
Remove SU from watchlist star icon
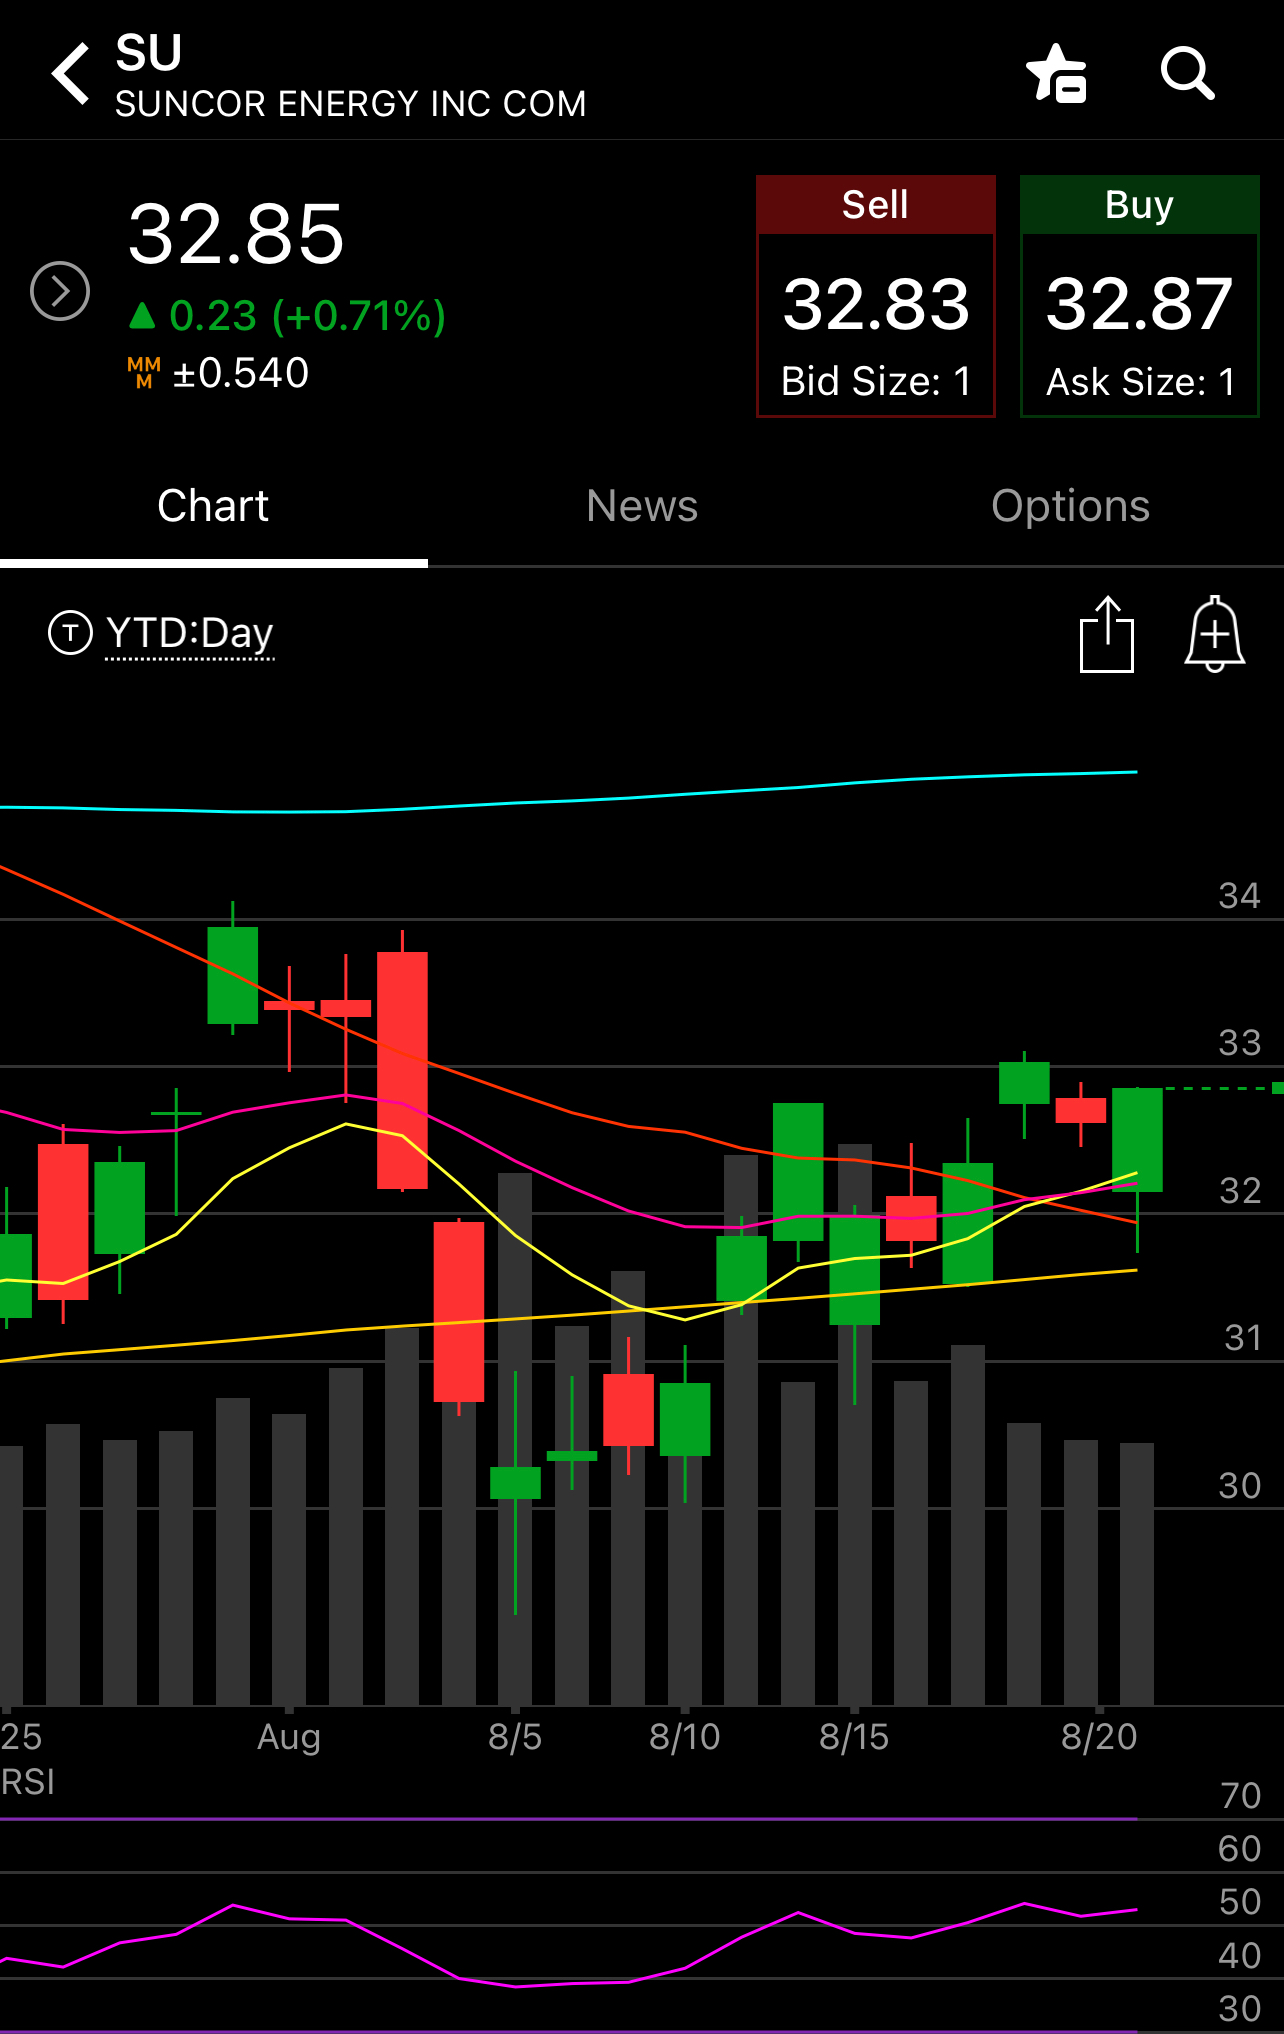tap(1057, 73)
